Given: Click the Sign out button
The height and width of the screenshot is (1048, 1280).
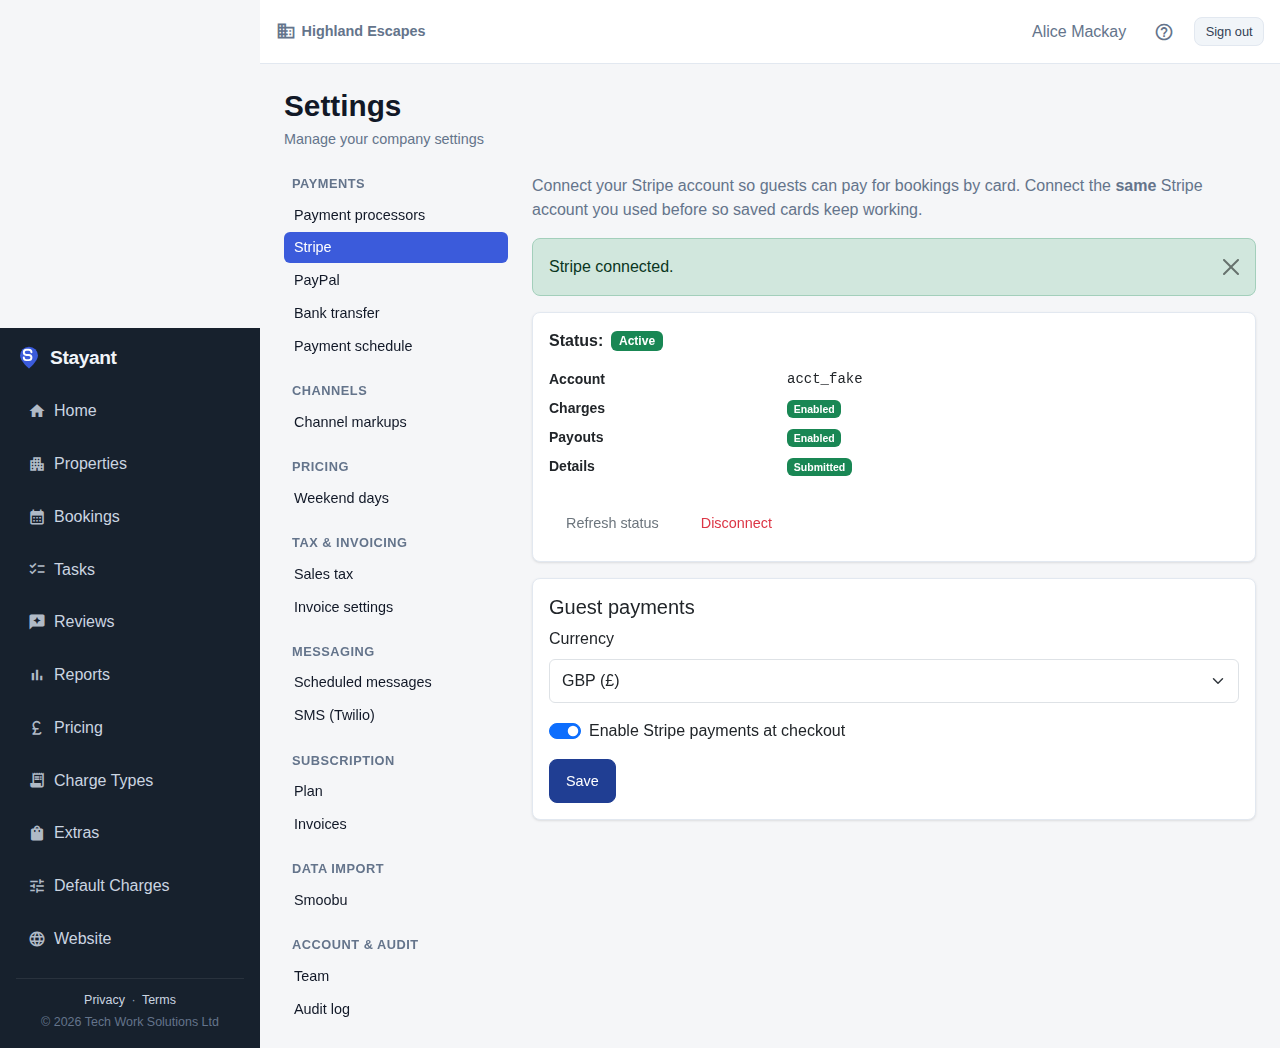Looking at the screenshot, I should 1229,32.
